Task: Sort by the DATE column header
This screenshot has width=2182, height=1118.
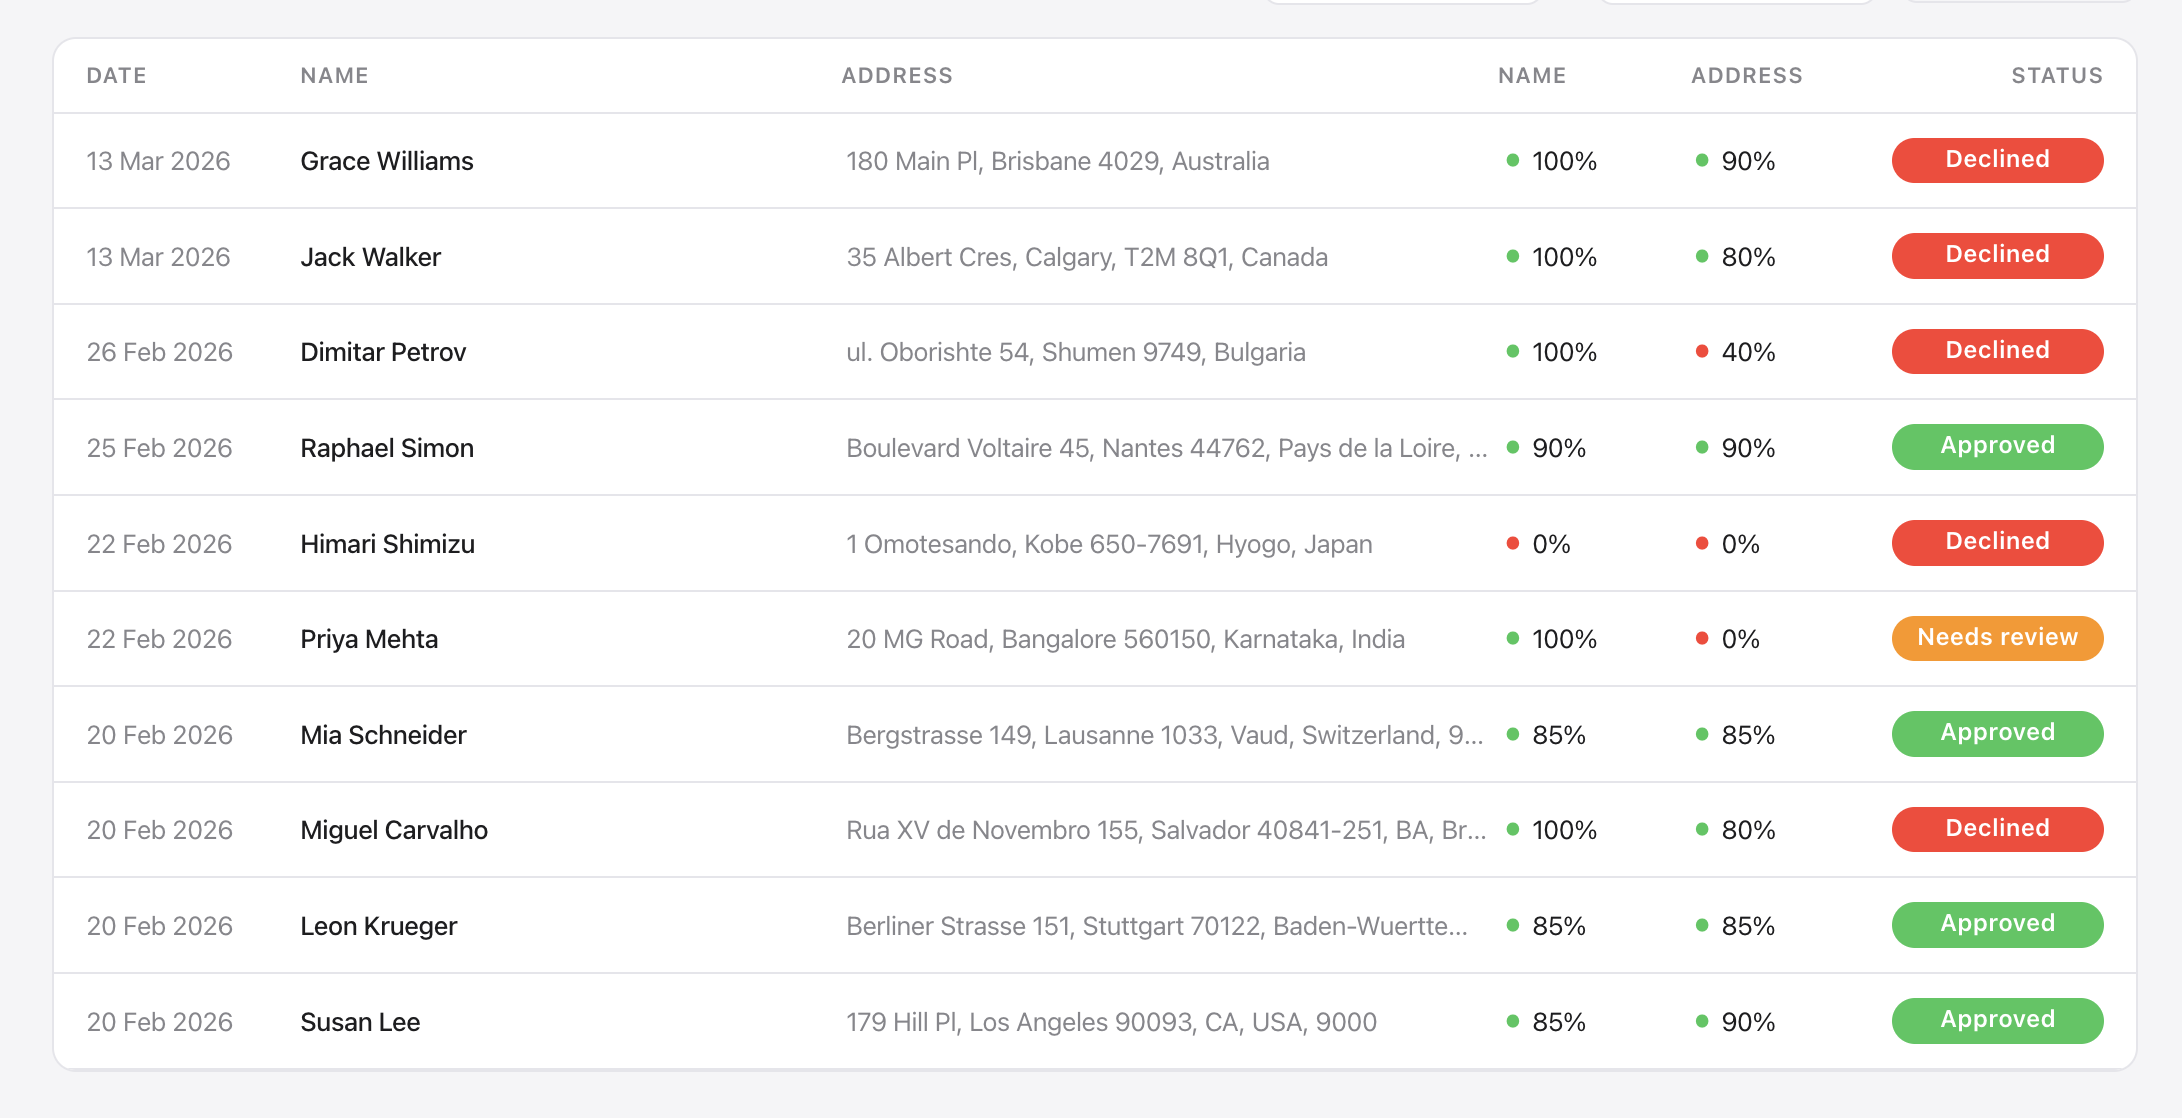Action: coord(116,76)
